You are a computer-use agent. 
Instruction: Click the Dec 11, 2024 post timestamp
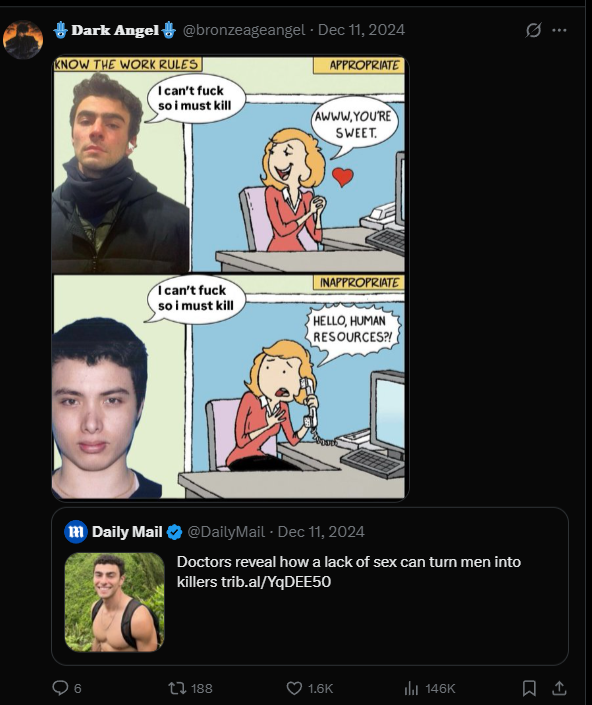tap(361, 30)
